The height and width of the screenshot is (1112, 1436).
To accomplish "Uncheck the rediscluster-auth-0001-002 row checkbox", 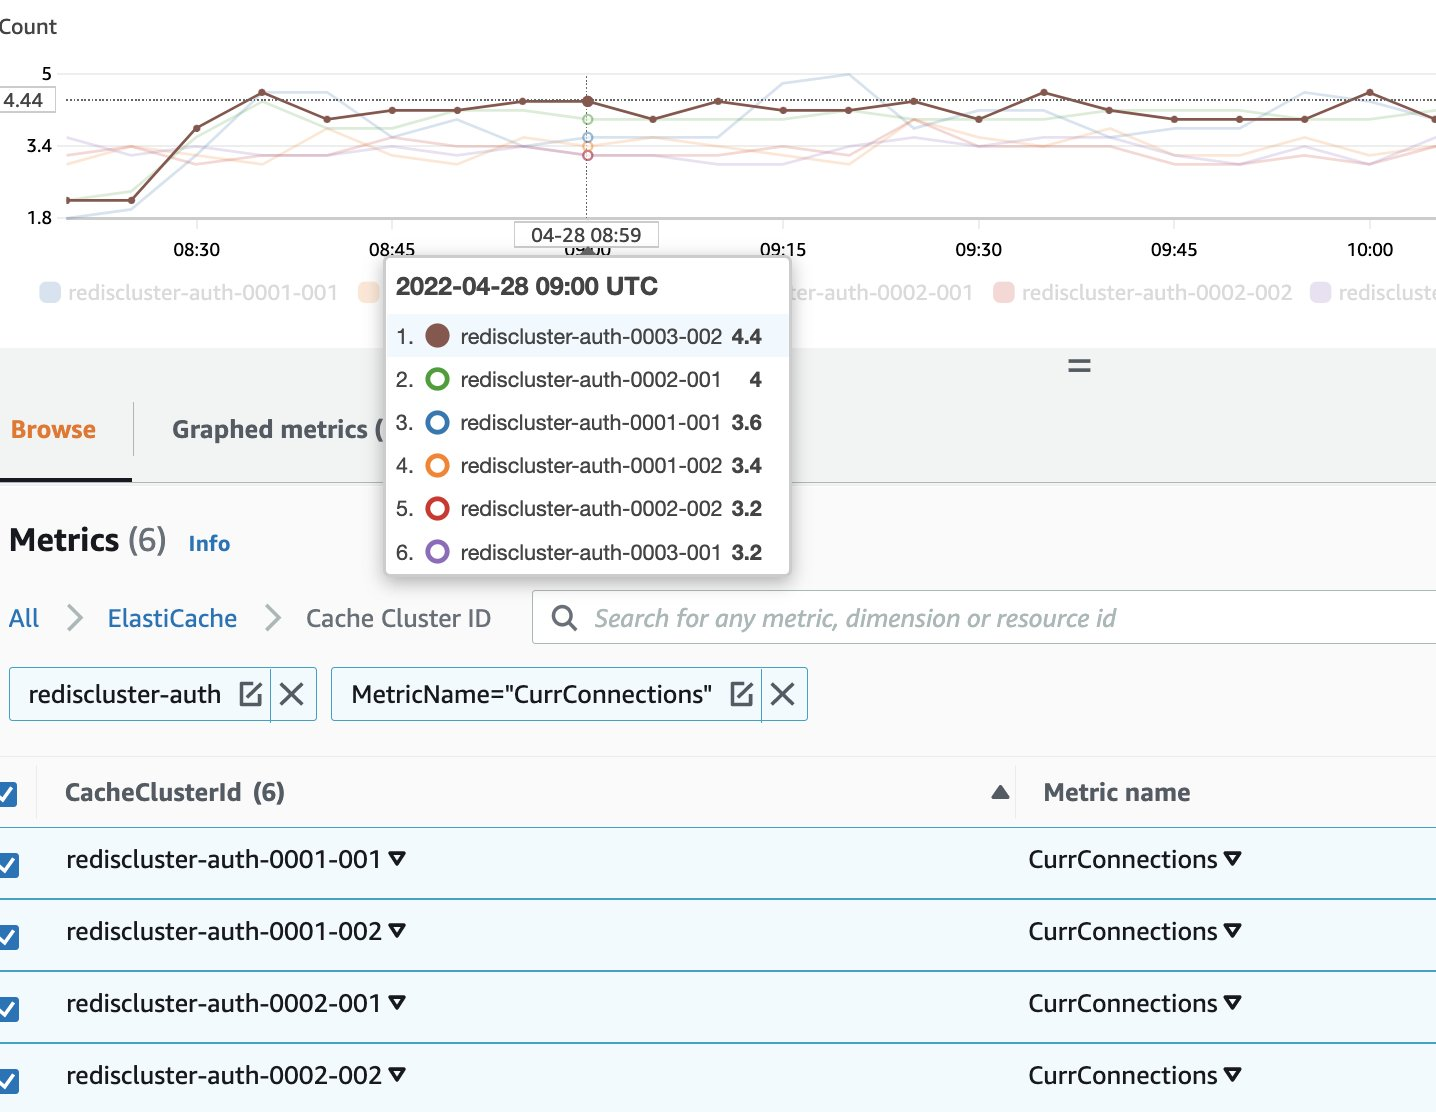I will (x=7, y=937).
